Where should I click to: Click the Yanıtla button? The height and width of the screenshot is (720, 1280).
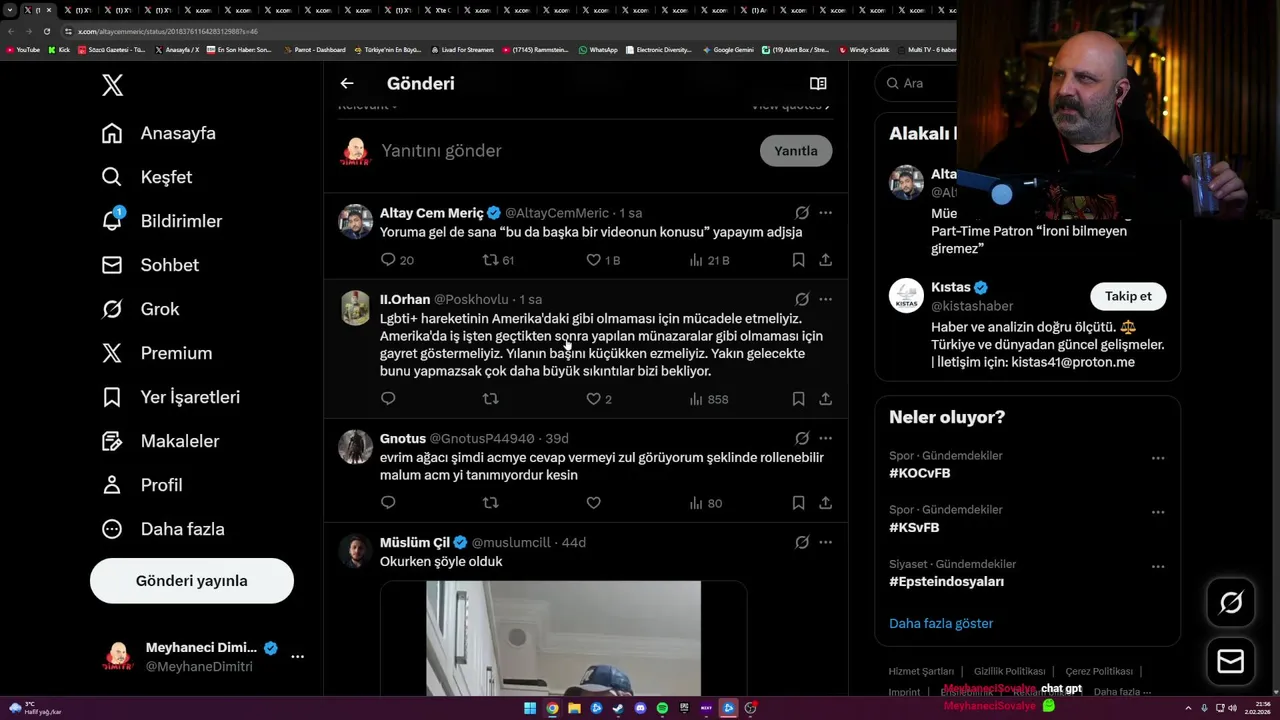tap(796, 151)
